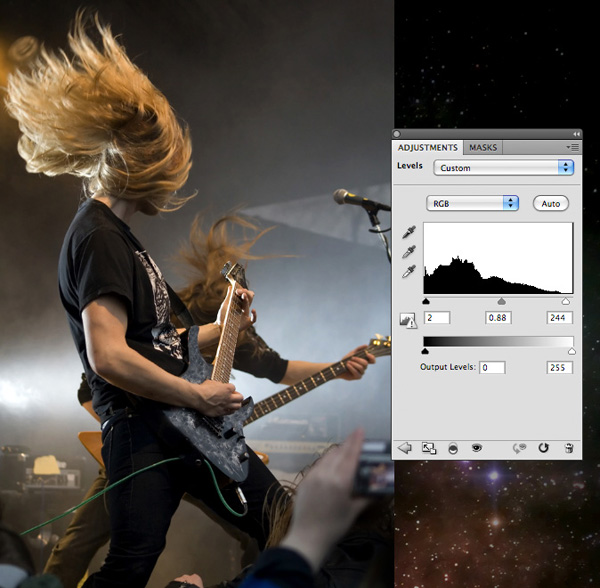Click the gamma value field 0.88
Viewport: 600px width, 588px height.
click(498, 318)
